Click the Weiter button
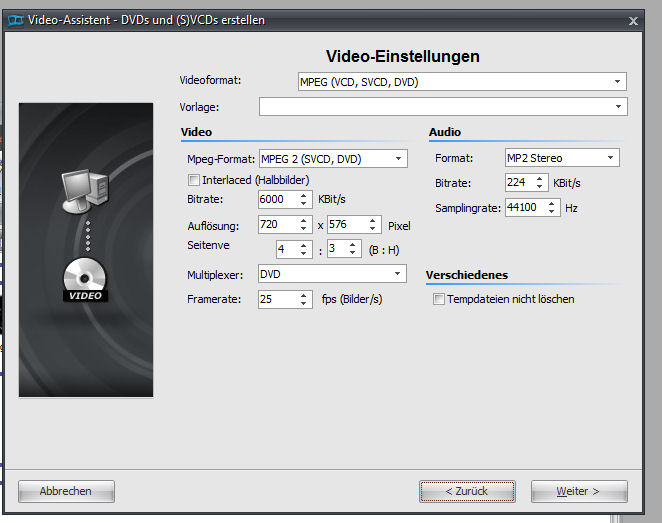Viewport: 662px width, 523px height. 578,491
